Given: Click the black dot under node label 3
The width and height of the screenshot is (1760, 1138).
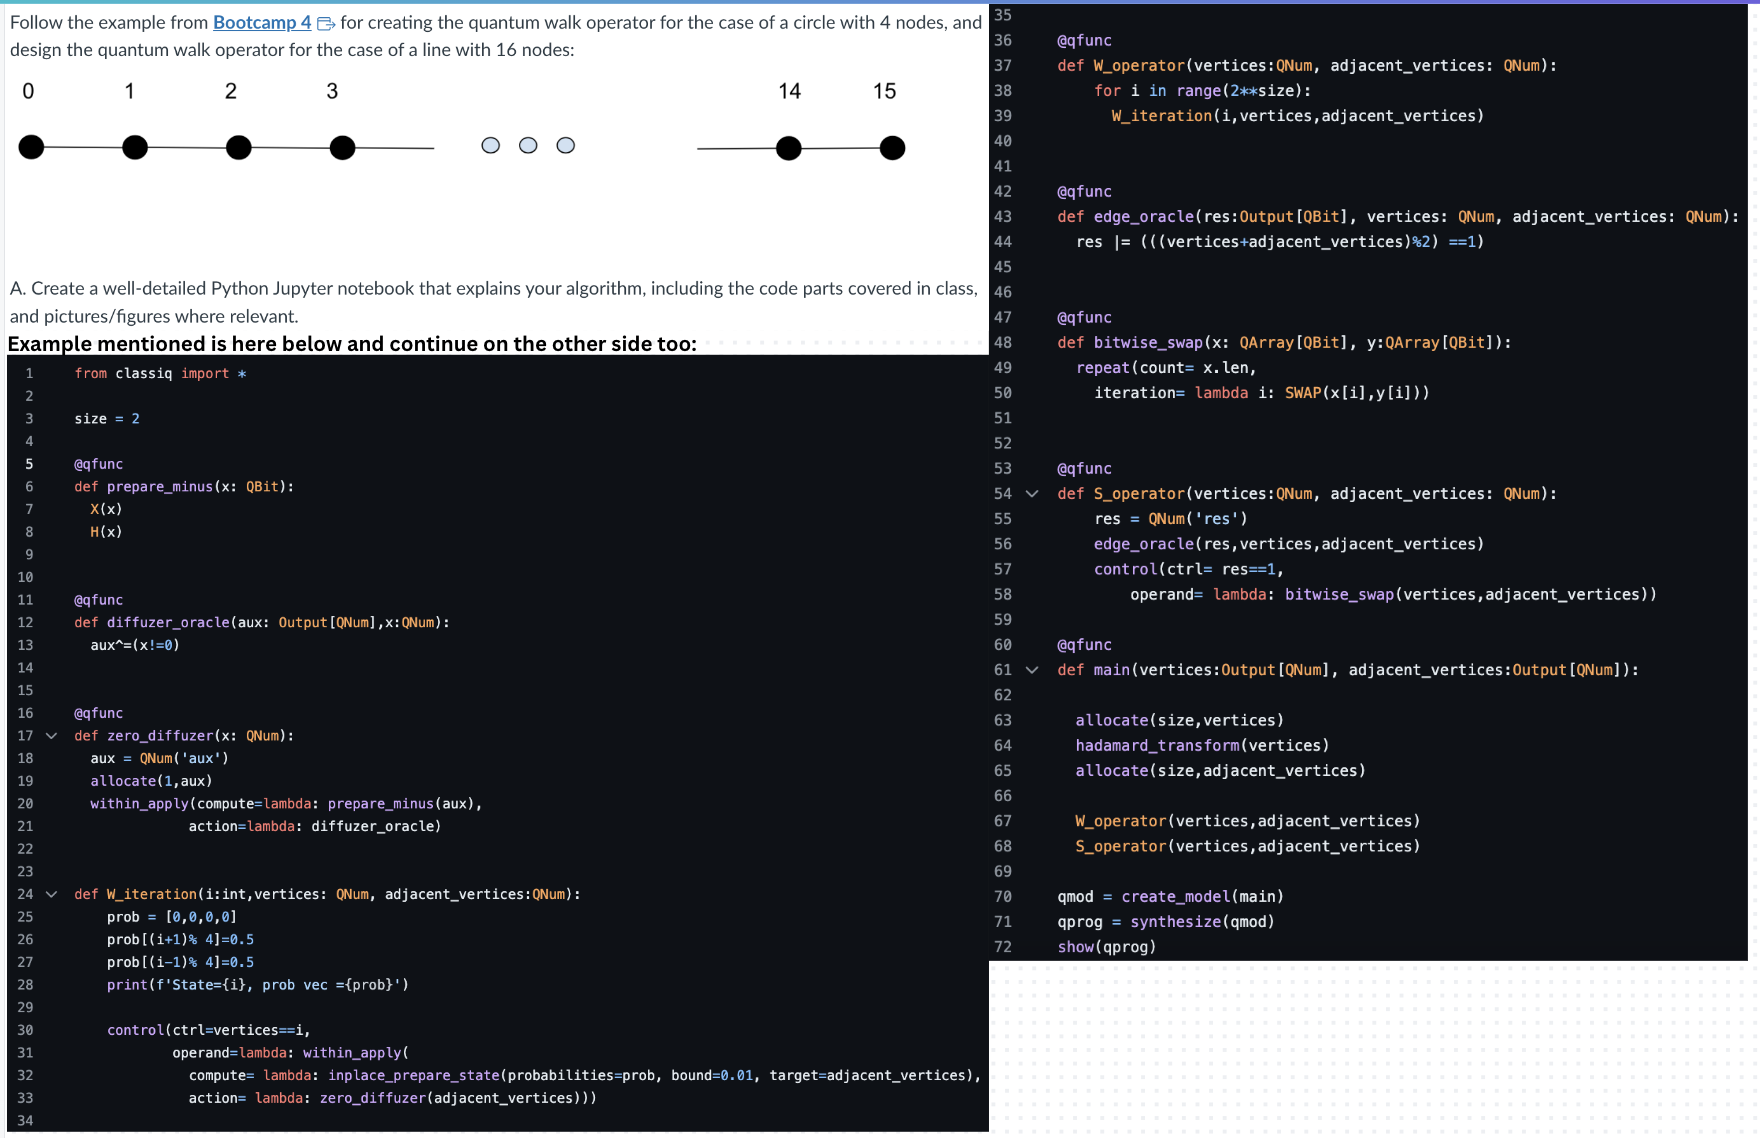Looking at the screenshot, I should point(343,148).
